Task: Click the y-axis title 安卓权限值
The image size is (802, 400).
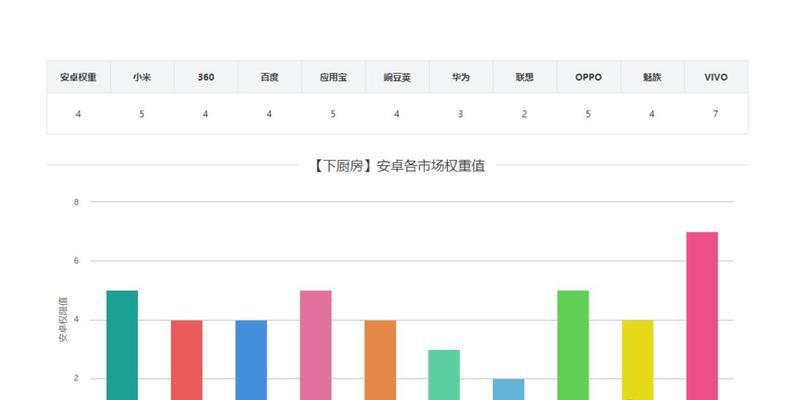Action: (x=64, y=320)
